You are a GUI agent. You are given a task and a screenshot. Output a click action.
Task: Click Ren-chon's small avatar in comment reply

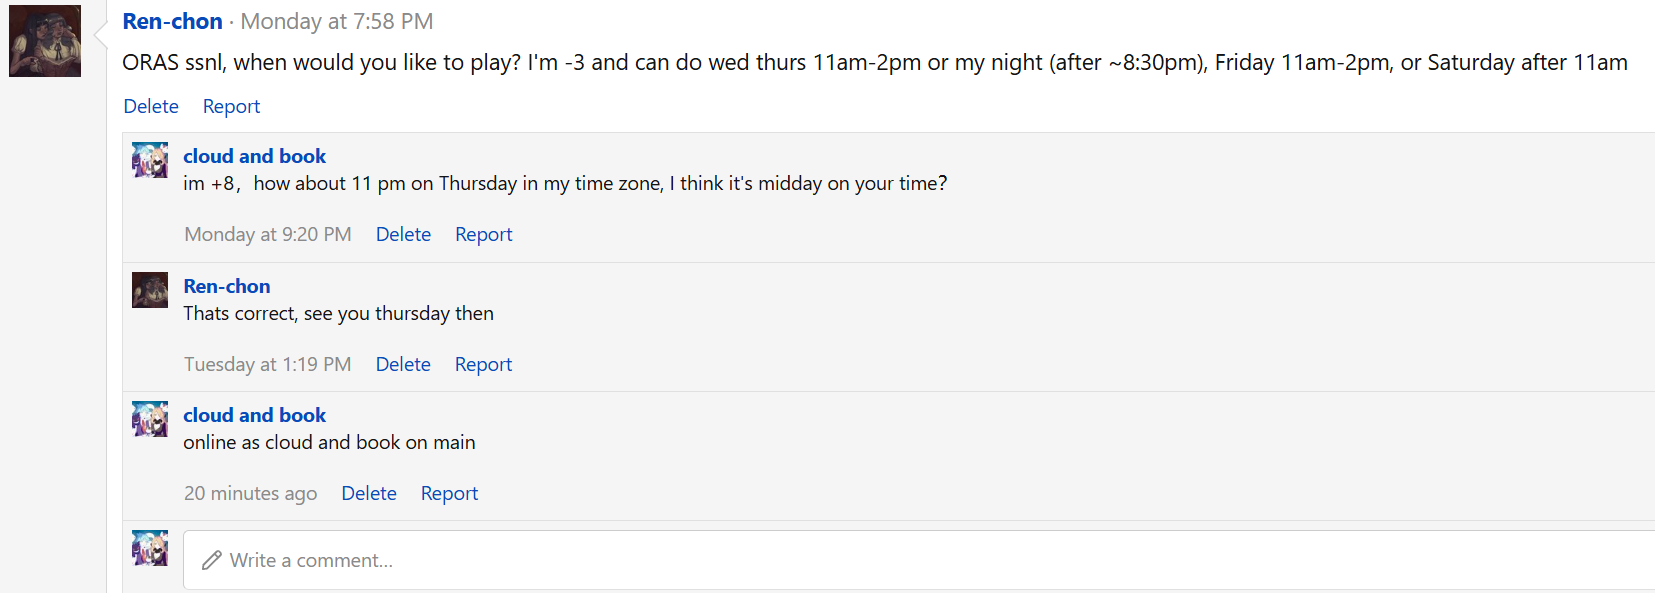(150, 290)
